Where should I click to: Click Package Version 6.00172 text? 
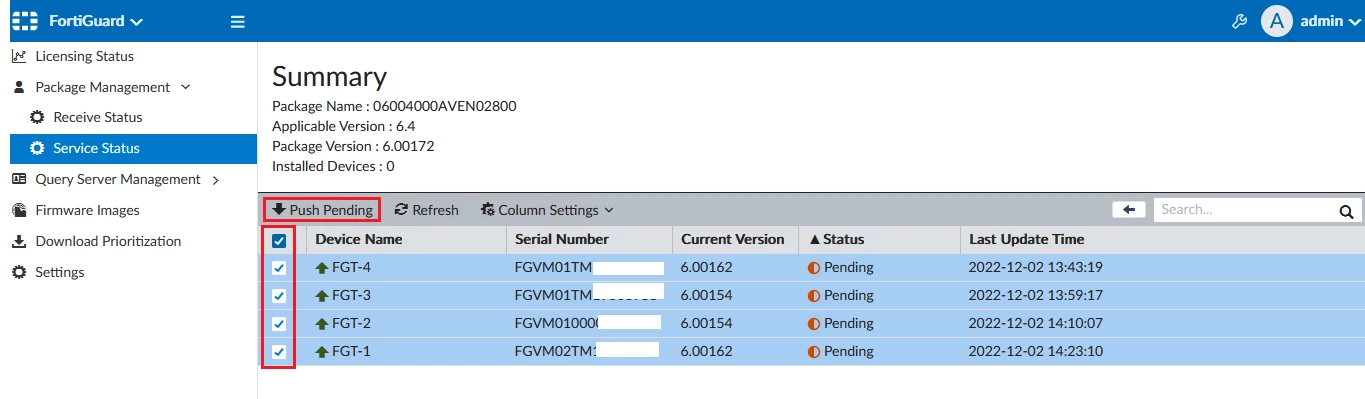pyautogui.click(x=353, y=146)
